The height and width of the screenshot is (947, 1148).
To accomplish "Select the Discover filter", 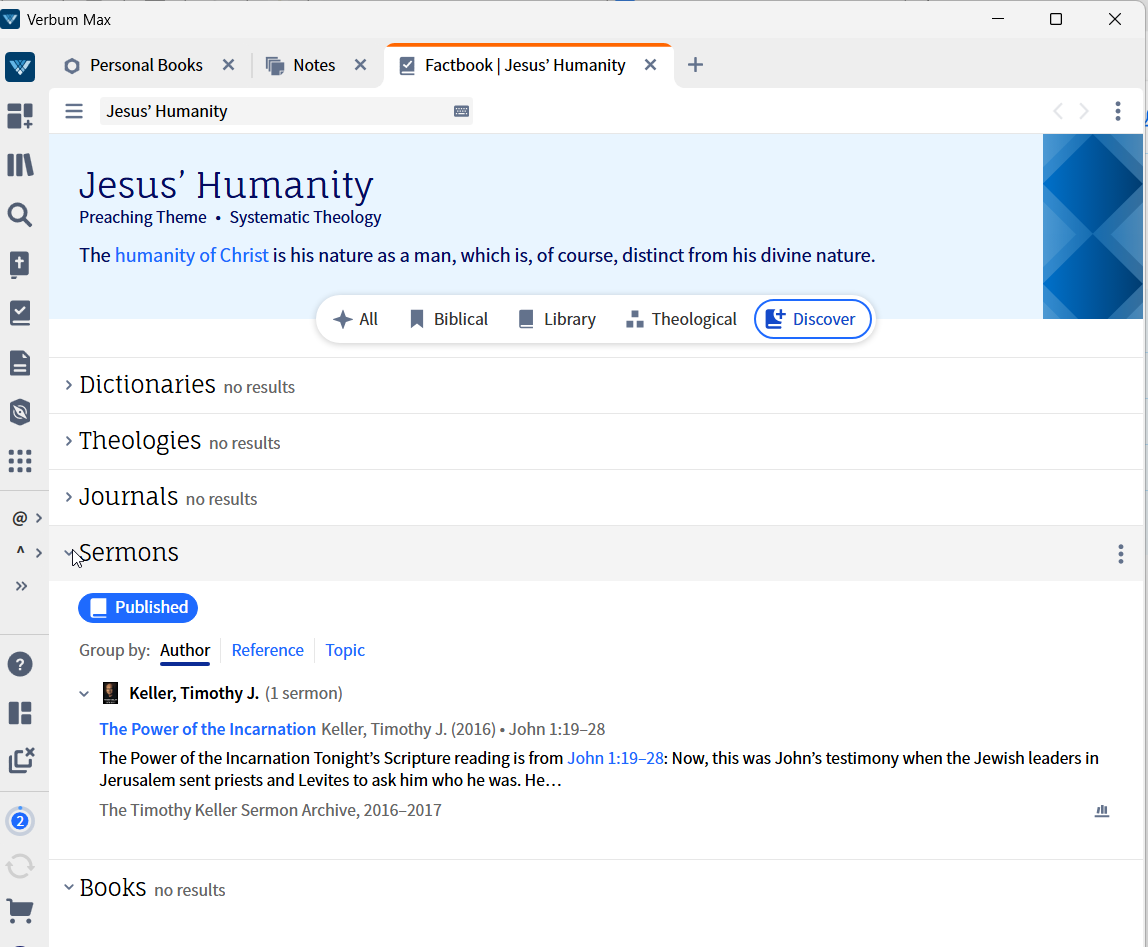I will coord(813,319).
